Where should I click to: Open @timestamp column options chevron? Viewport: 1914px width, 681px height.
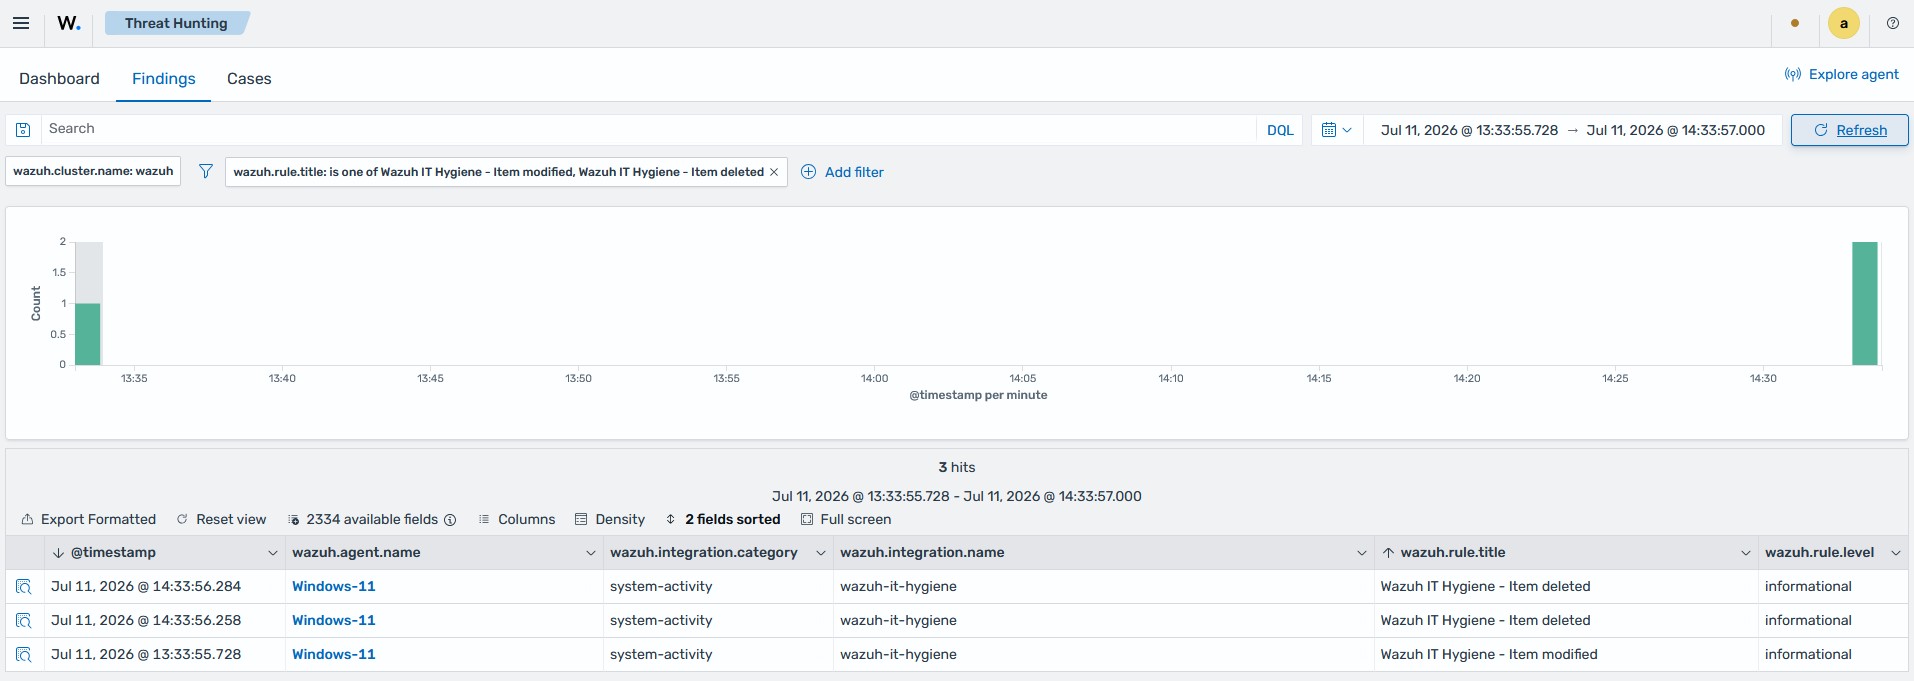[x=272, y=553]
